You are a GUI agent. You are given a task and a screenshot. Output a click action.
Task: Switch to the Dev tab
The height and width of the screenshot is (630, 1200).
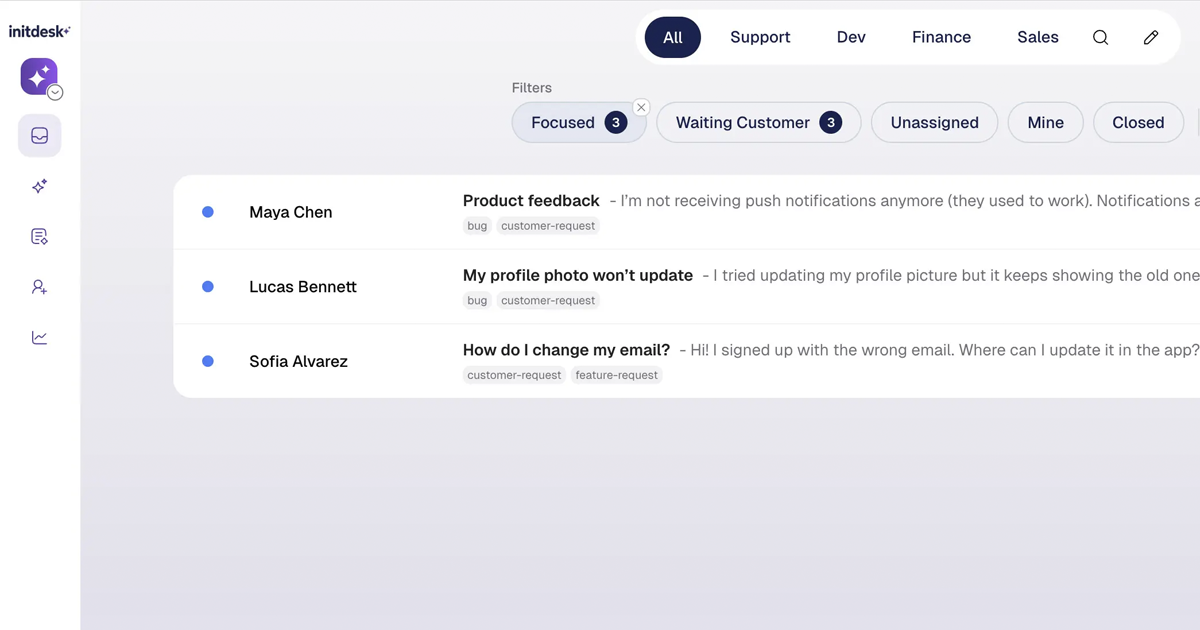pos(851,37)
